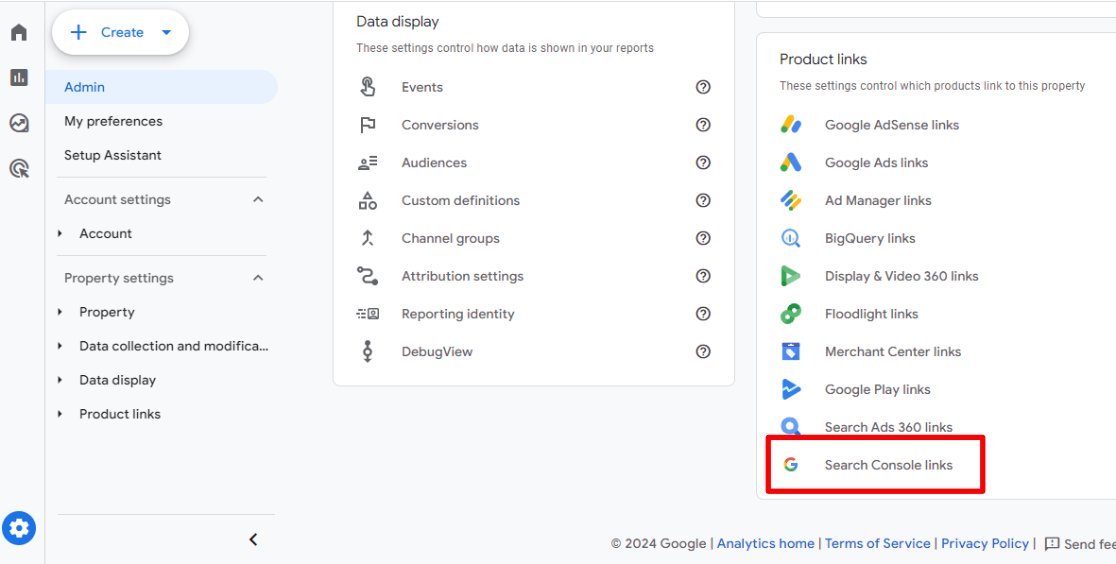Click the Events tap-hand icon
This screenshot has width=1116, height=564.
point(367,87)
